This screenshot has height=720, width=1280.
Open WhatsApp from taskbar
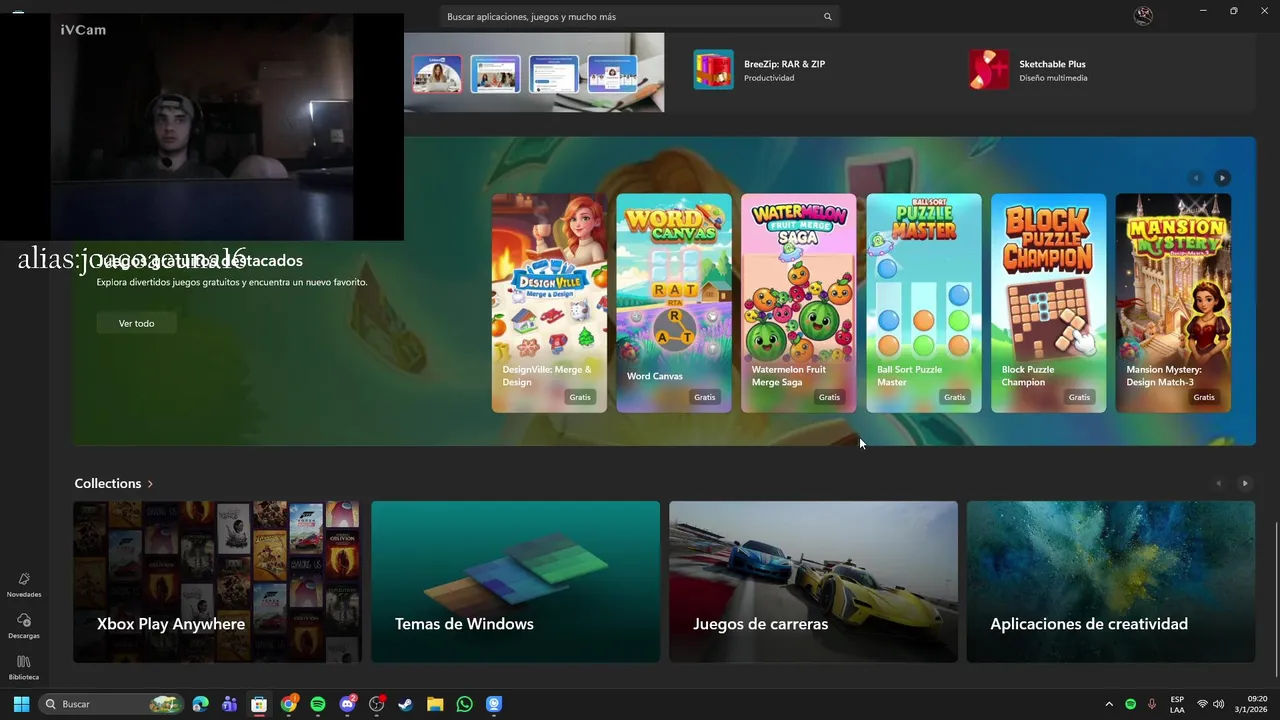464,704
